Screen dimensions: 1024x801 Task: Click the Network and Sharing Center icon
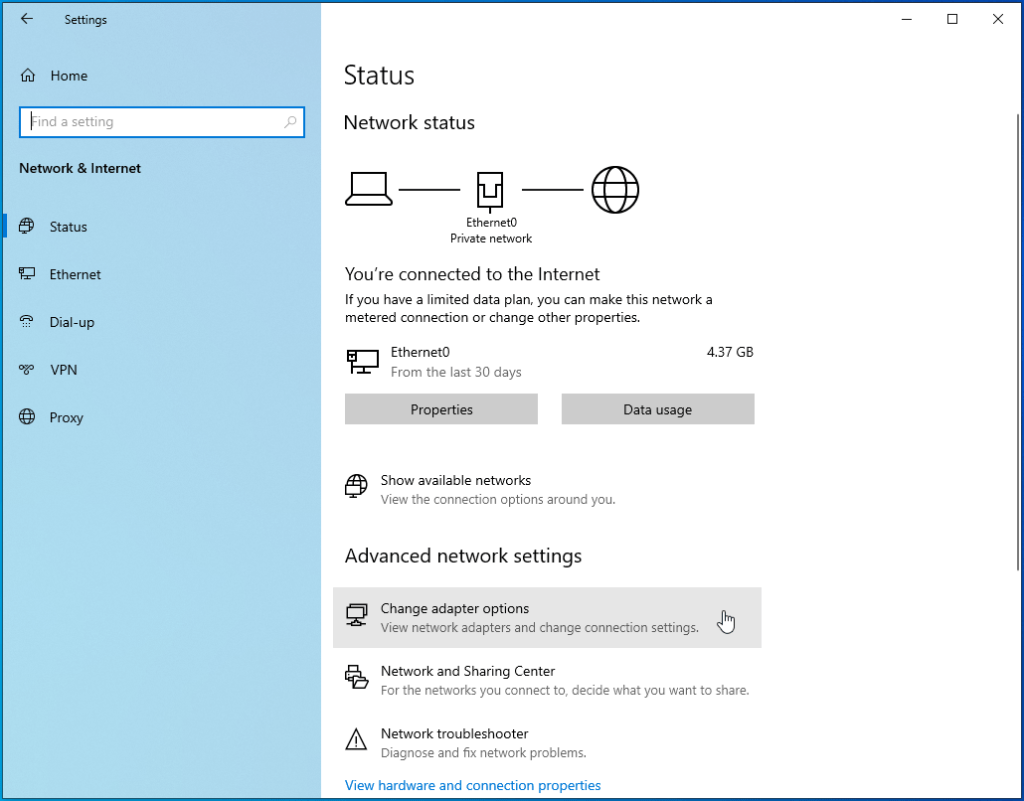click(x=356, y=677)
